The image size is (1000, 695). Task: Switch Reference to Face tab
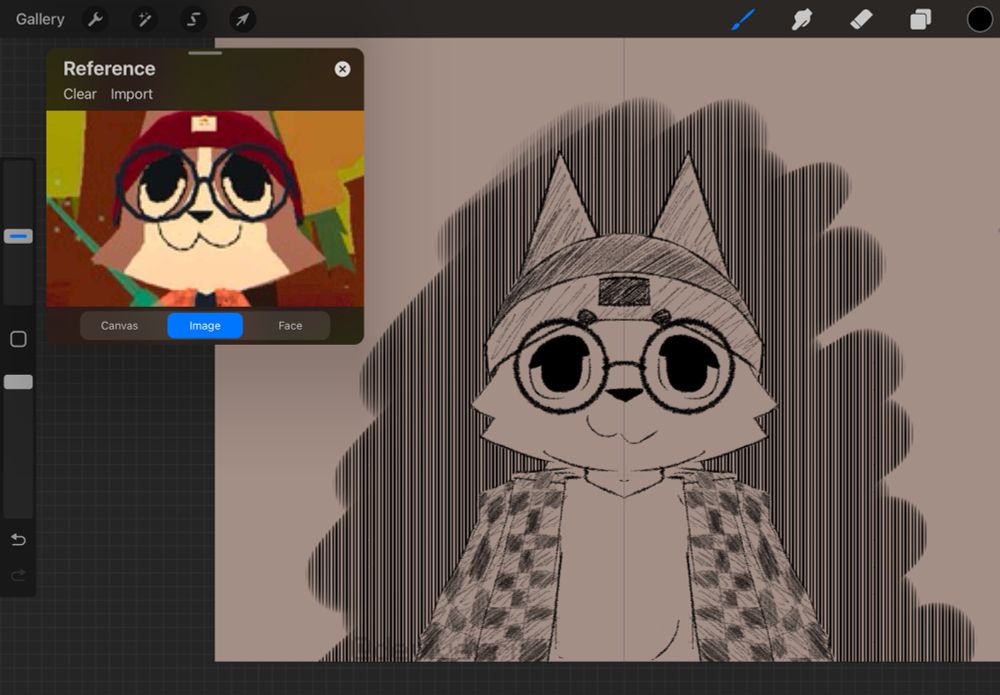(290, 325)
